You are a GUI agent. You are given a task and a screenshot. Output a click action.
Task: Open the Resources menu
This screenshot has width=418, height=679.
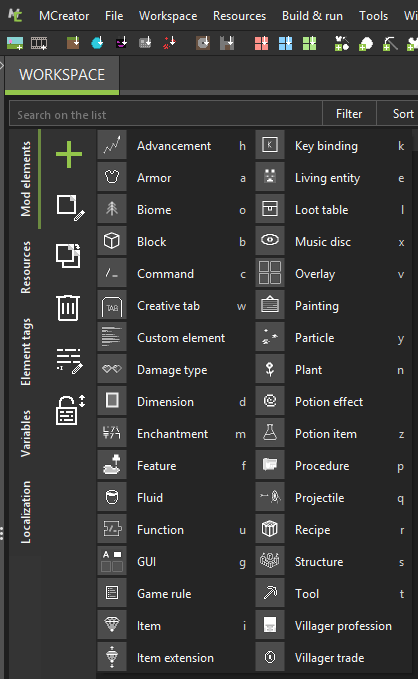pyautogui.click(x=240, y=16)
